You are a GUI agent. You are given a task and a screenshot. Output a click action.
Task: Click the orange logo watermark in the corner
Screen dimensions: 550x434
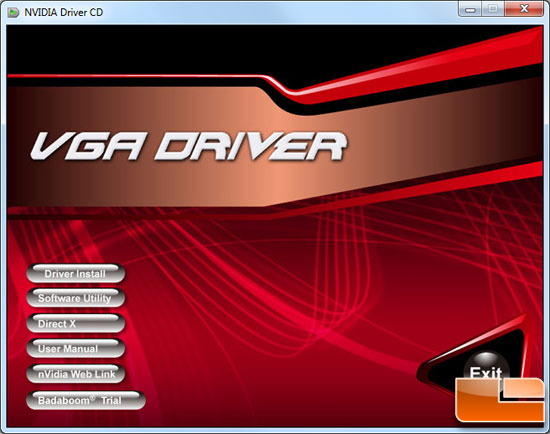click(500, 399)
